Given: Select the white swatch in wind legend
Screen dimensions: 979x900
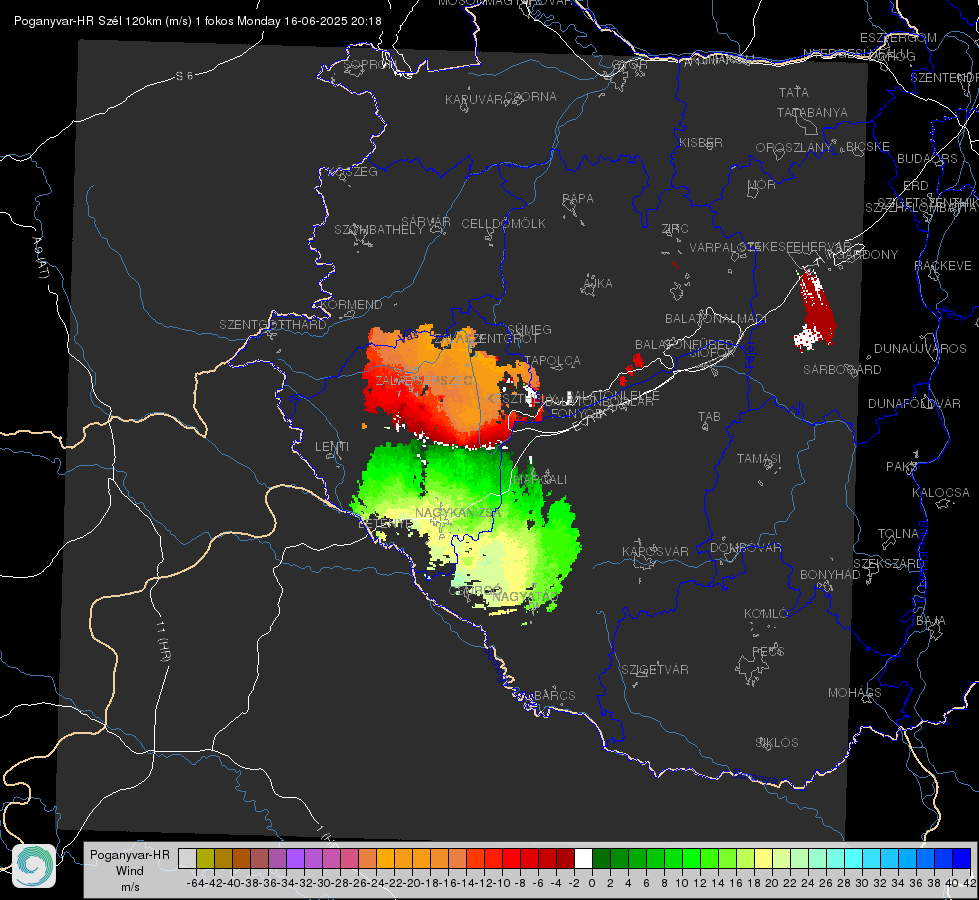Looking at the screenshot, I should click(x=583, y=858).
